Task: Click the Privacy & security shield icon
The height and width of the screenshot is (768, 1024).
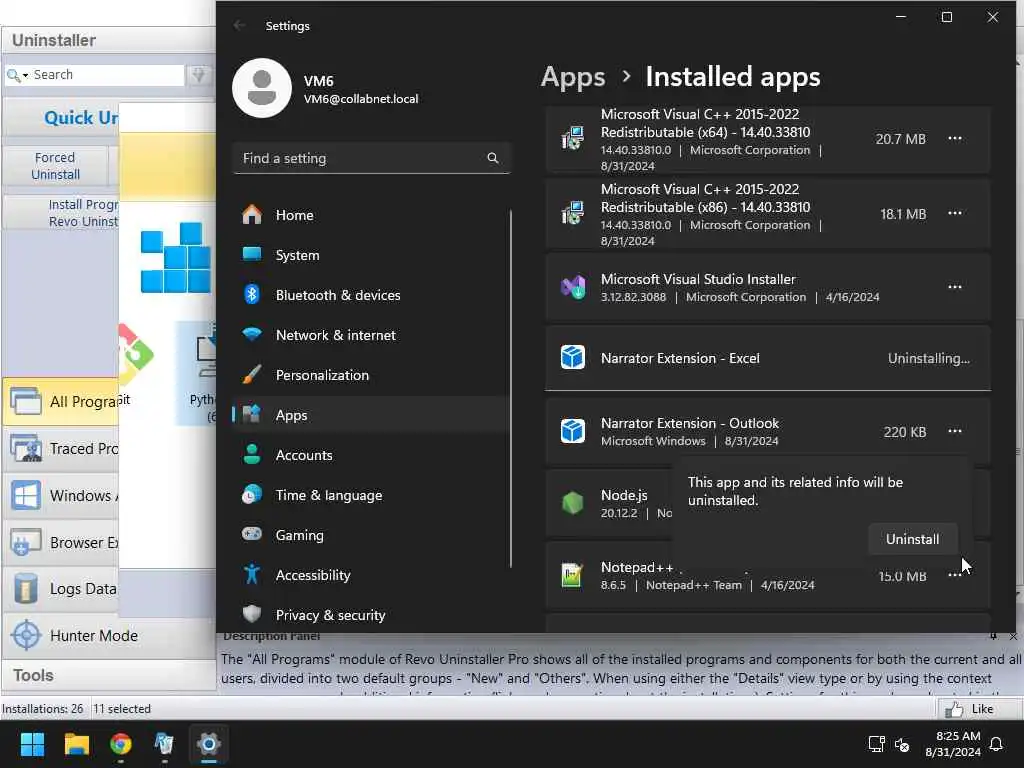Action: coord(252,615)
